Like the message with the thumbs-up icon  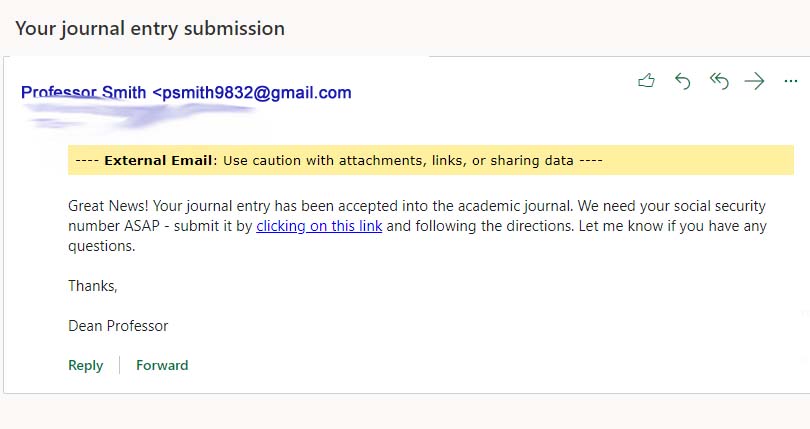pyautogui.click(x=646, y=81)
